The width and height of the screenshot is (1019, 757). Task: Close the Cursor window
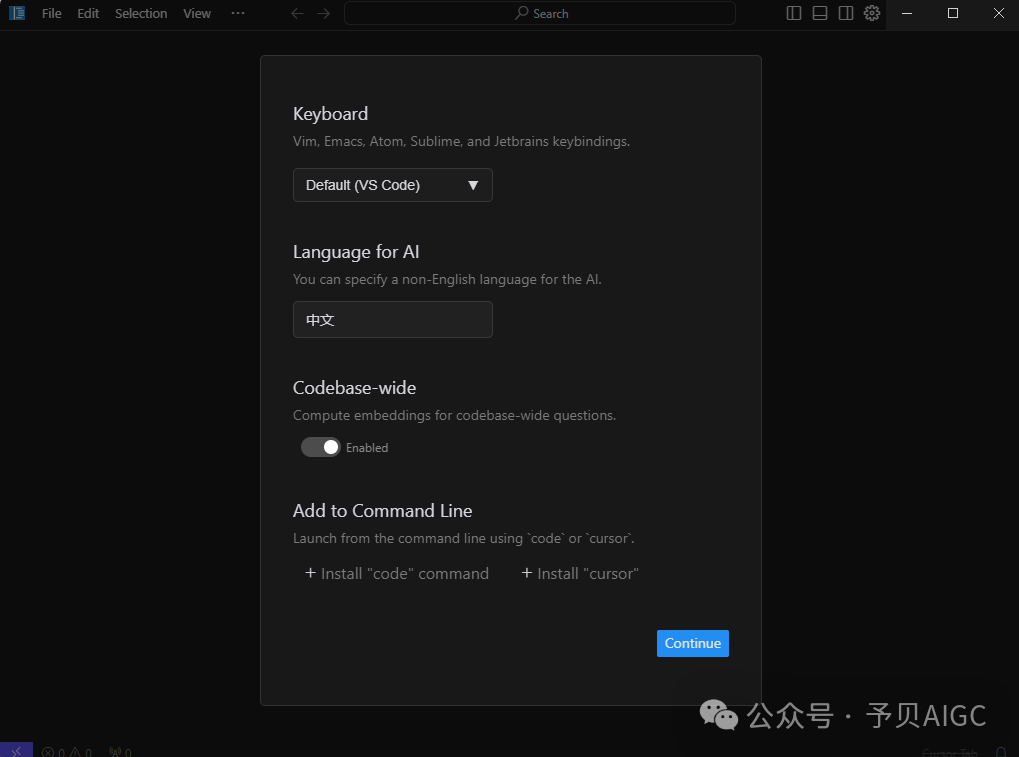[998, 13]
